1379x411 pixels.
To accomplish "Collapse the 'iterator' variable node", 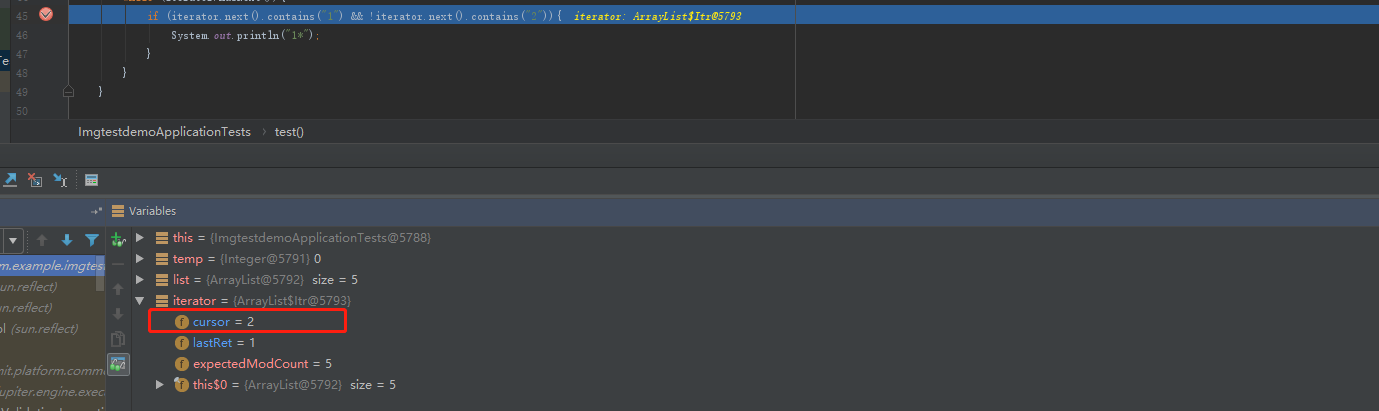I will [x=140, y=301].
